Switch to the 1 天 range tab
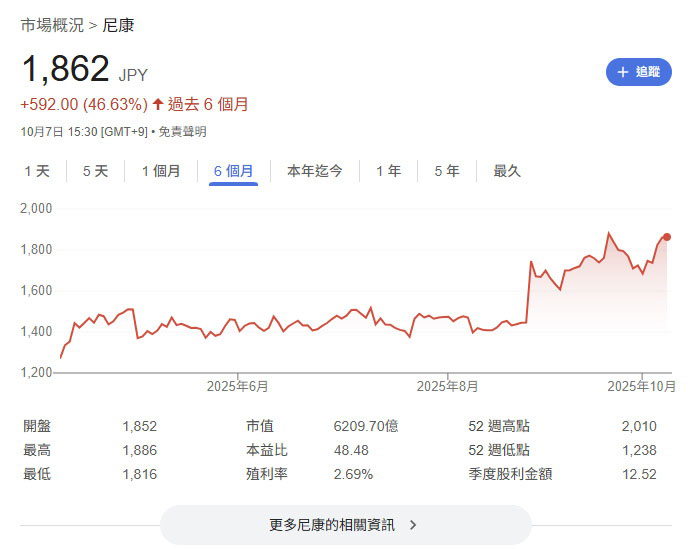The image size is (696, 550). coord(37,171)
